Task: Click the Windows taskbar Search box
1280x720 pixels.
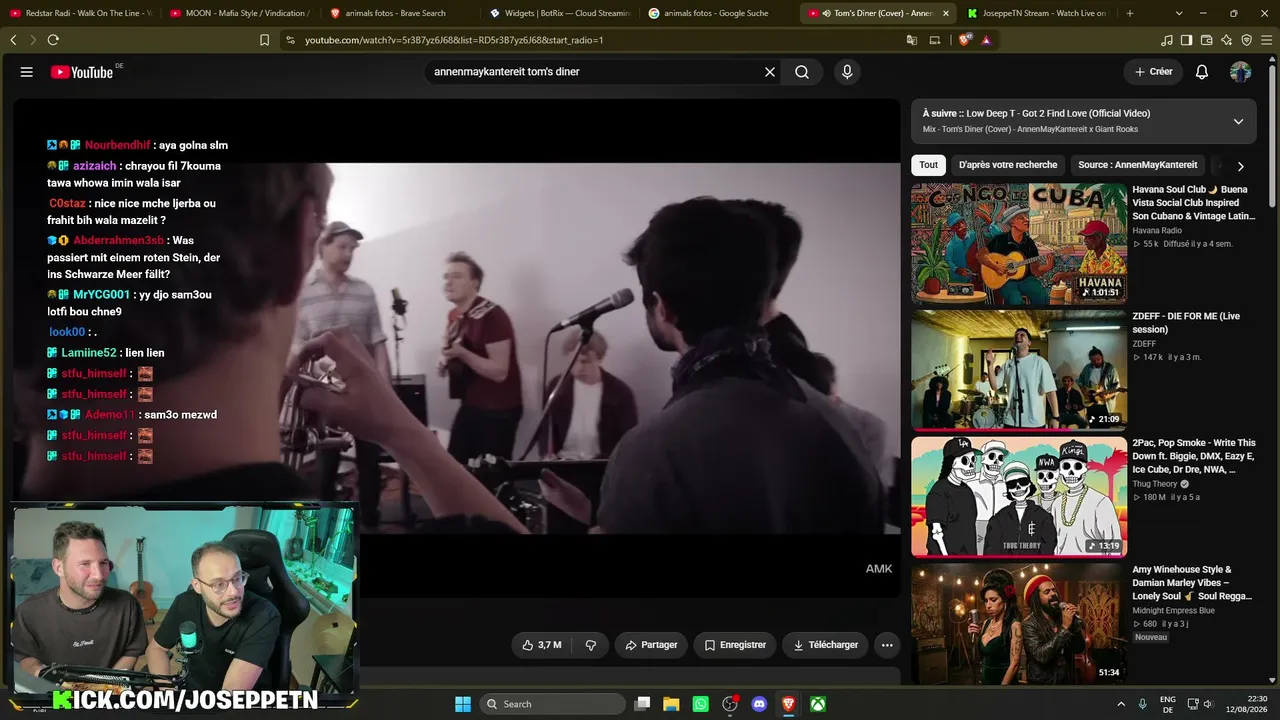Action: pyautogui.click(x=553, y=704)
